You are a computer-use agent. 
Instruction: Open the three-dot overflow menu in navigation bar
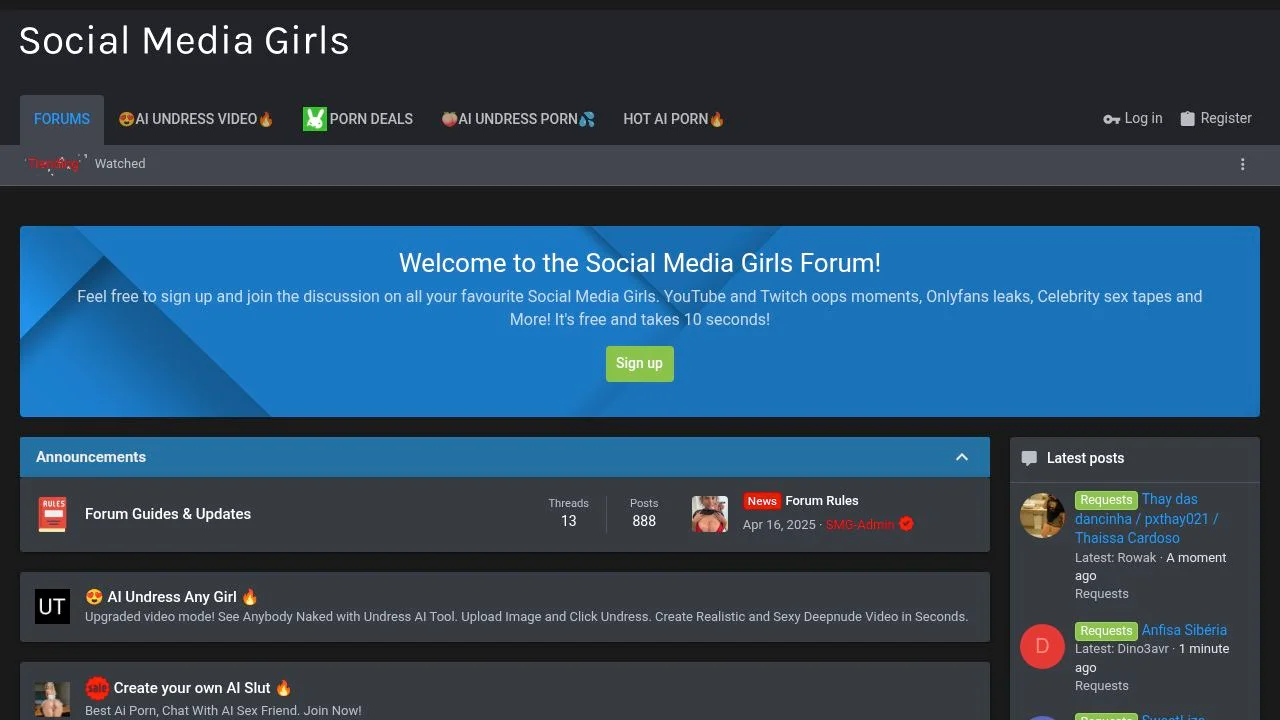click(x=1243, y=164)
